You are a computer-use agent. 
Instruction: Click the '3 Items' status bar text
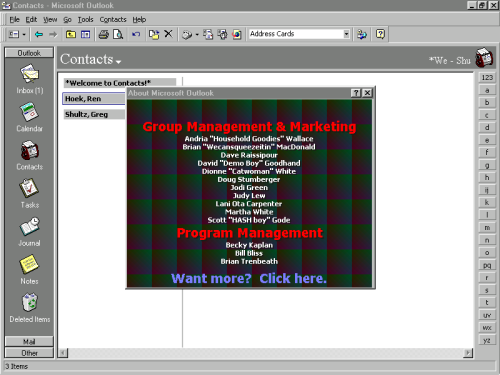(x=17, y=366)
